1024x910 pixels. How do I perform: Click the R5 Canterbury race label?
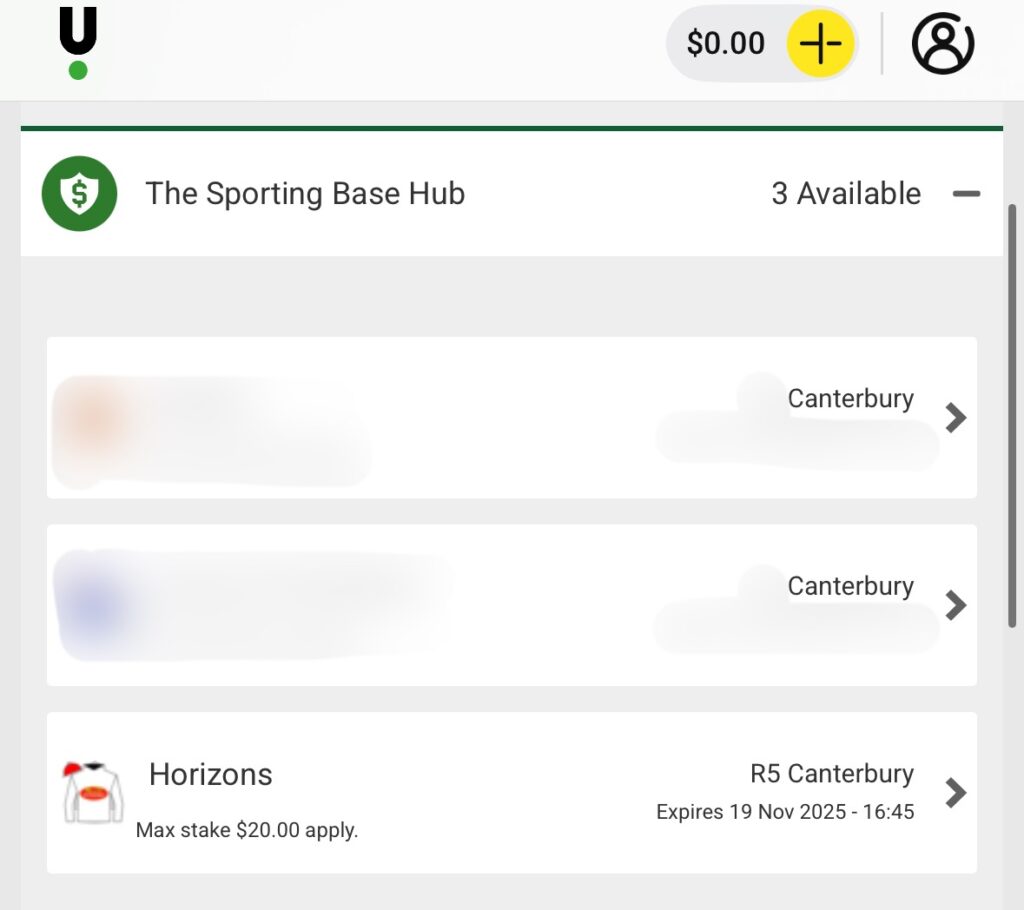tap(832, 773)
